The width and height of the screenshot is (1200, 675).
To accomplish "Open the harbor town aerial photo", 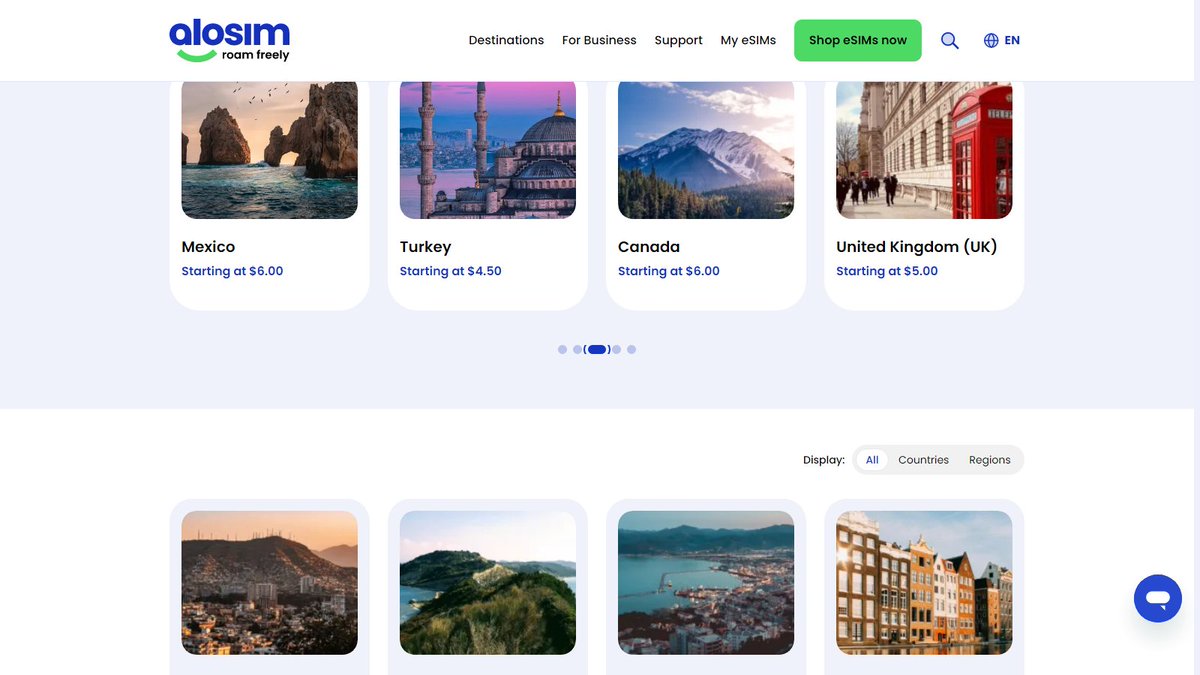I will [706, 583].
